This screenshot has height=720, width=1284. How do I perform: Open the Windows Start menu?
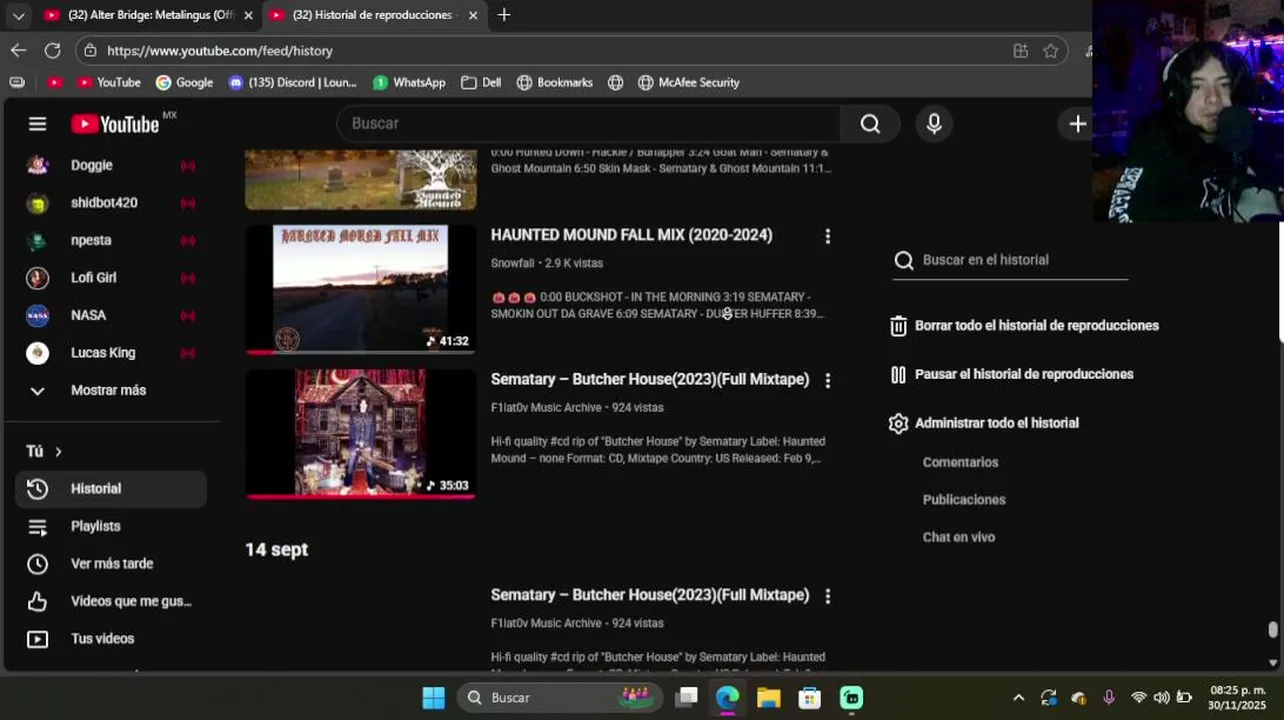pyautogui.click(x=433, y=697)
